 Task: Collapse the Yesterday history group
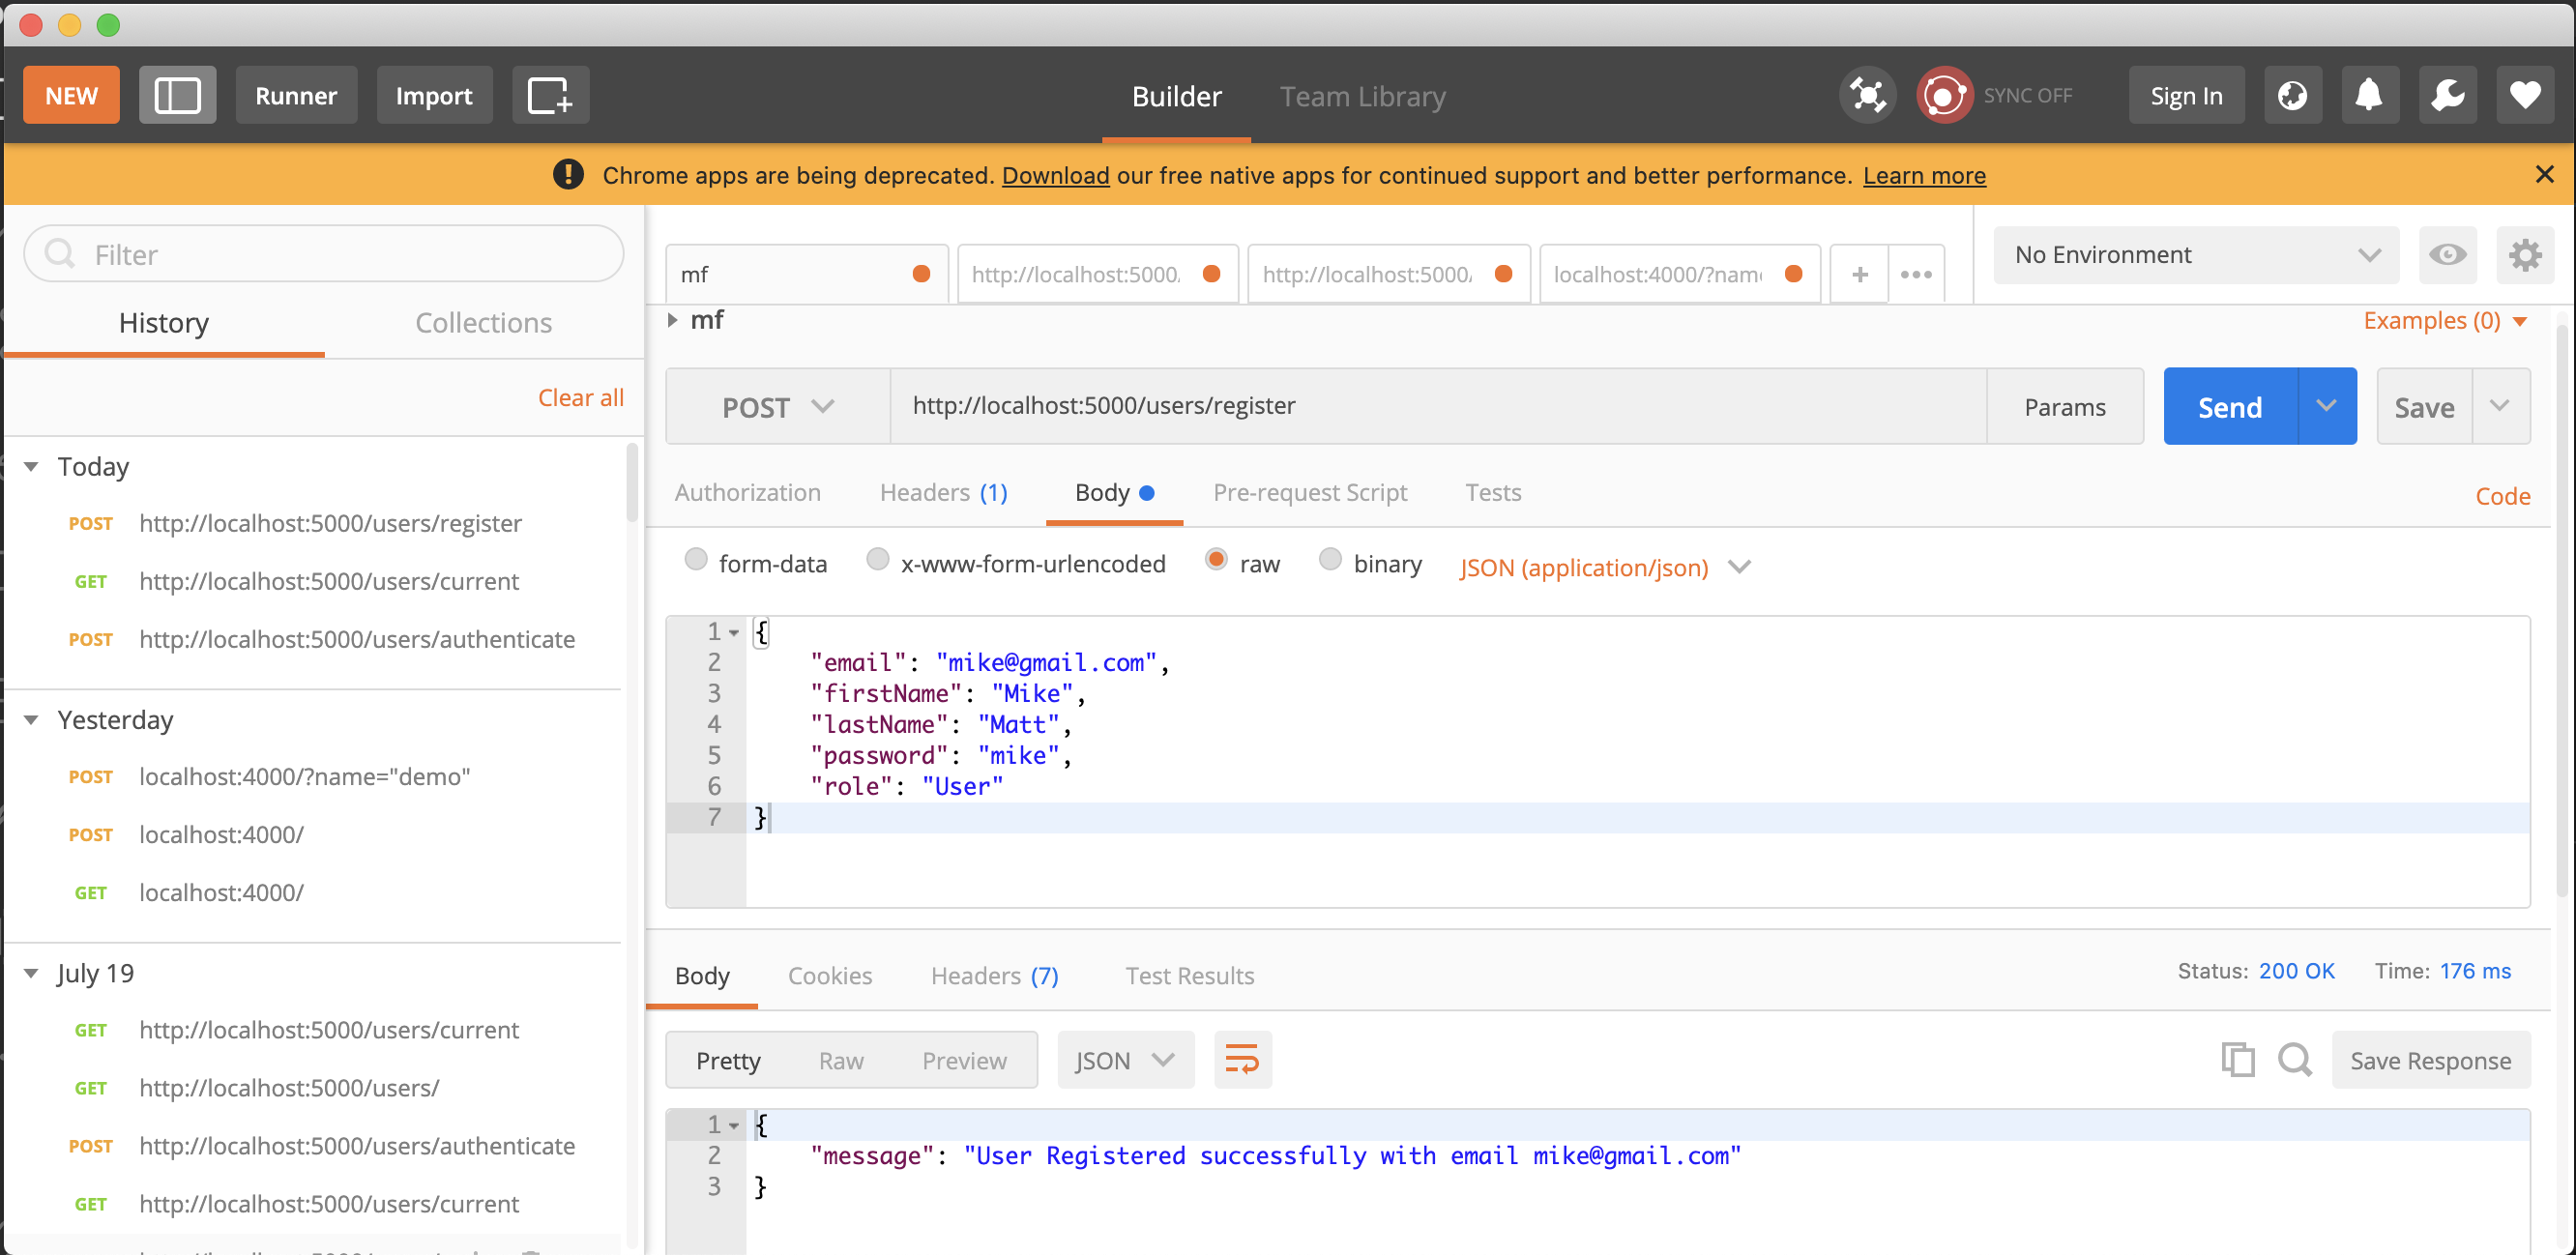[31, 719]
